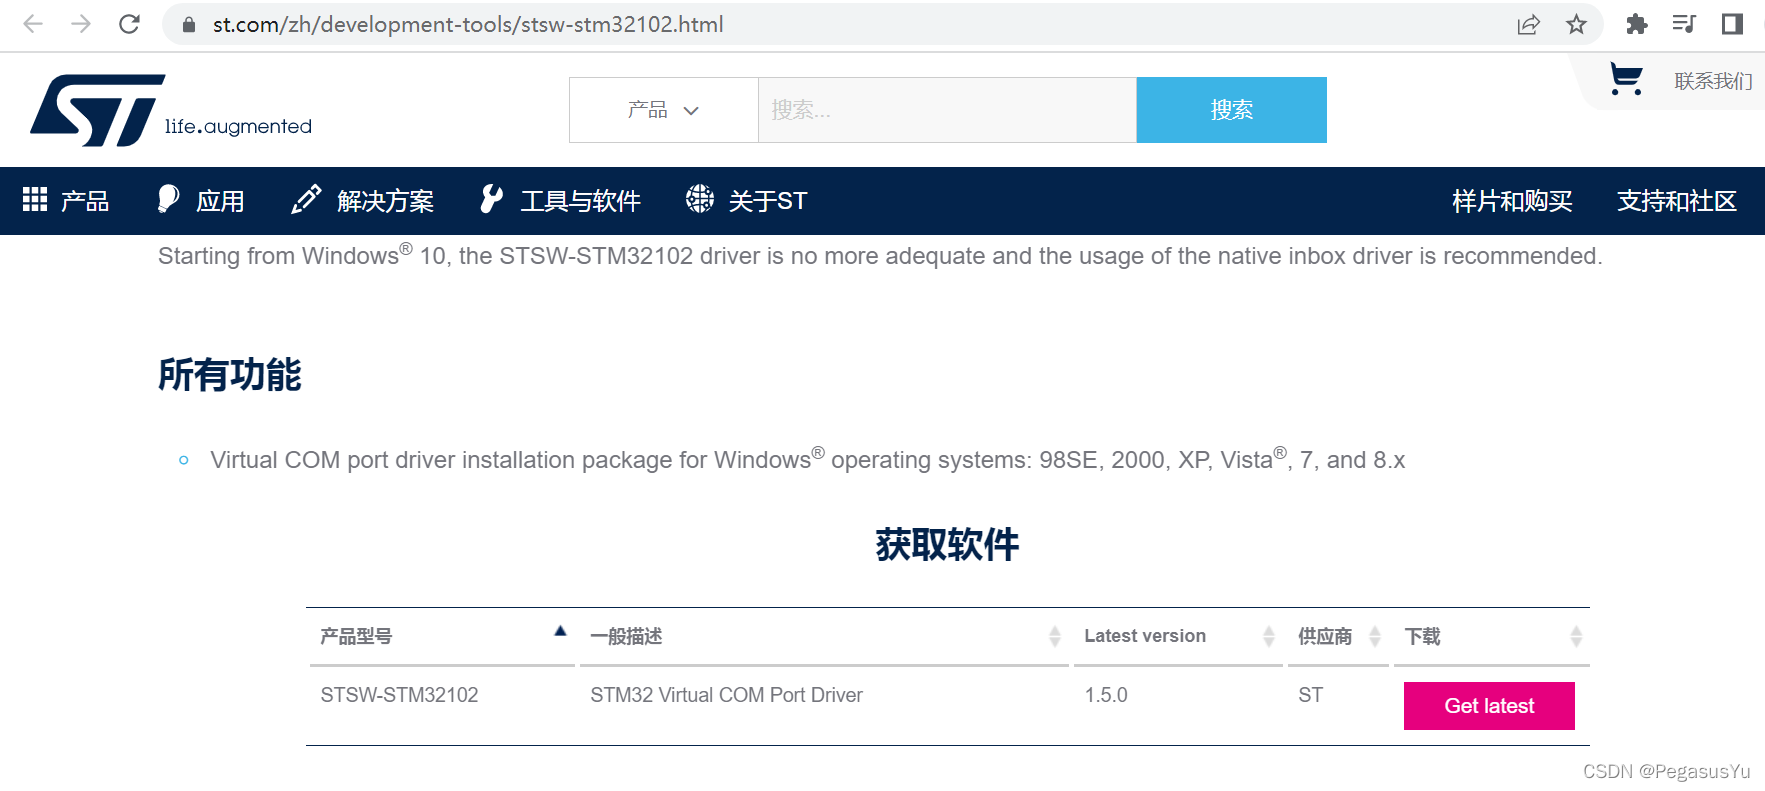
Task: Select the STSW-STM32102 table cell
Action: point(399,695)
